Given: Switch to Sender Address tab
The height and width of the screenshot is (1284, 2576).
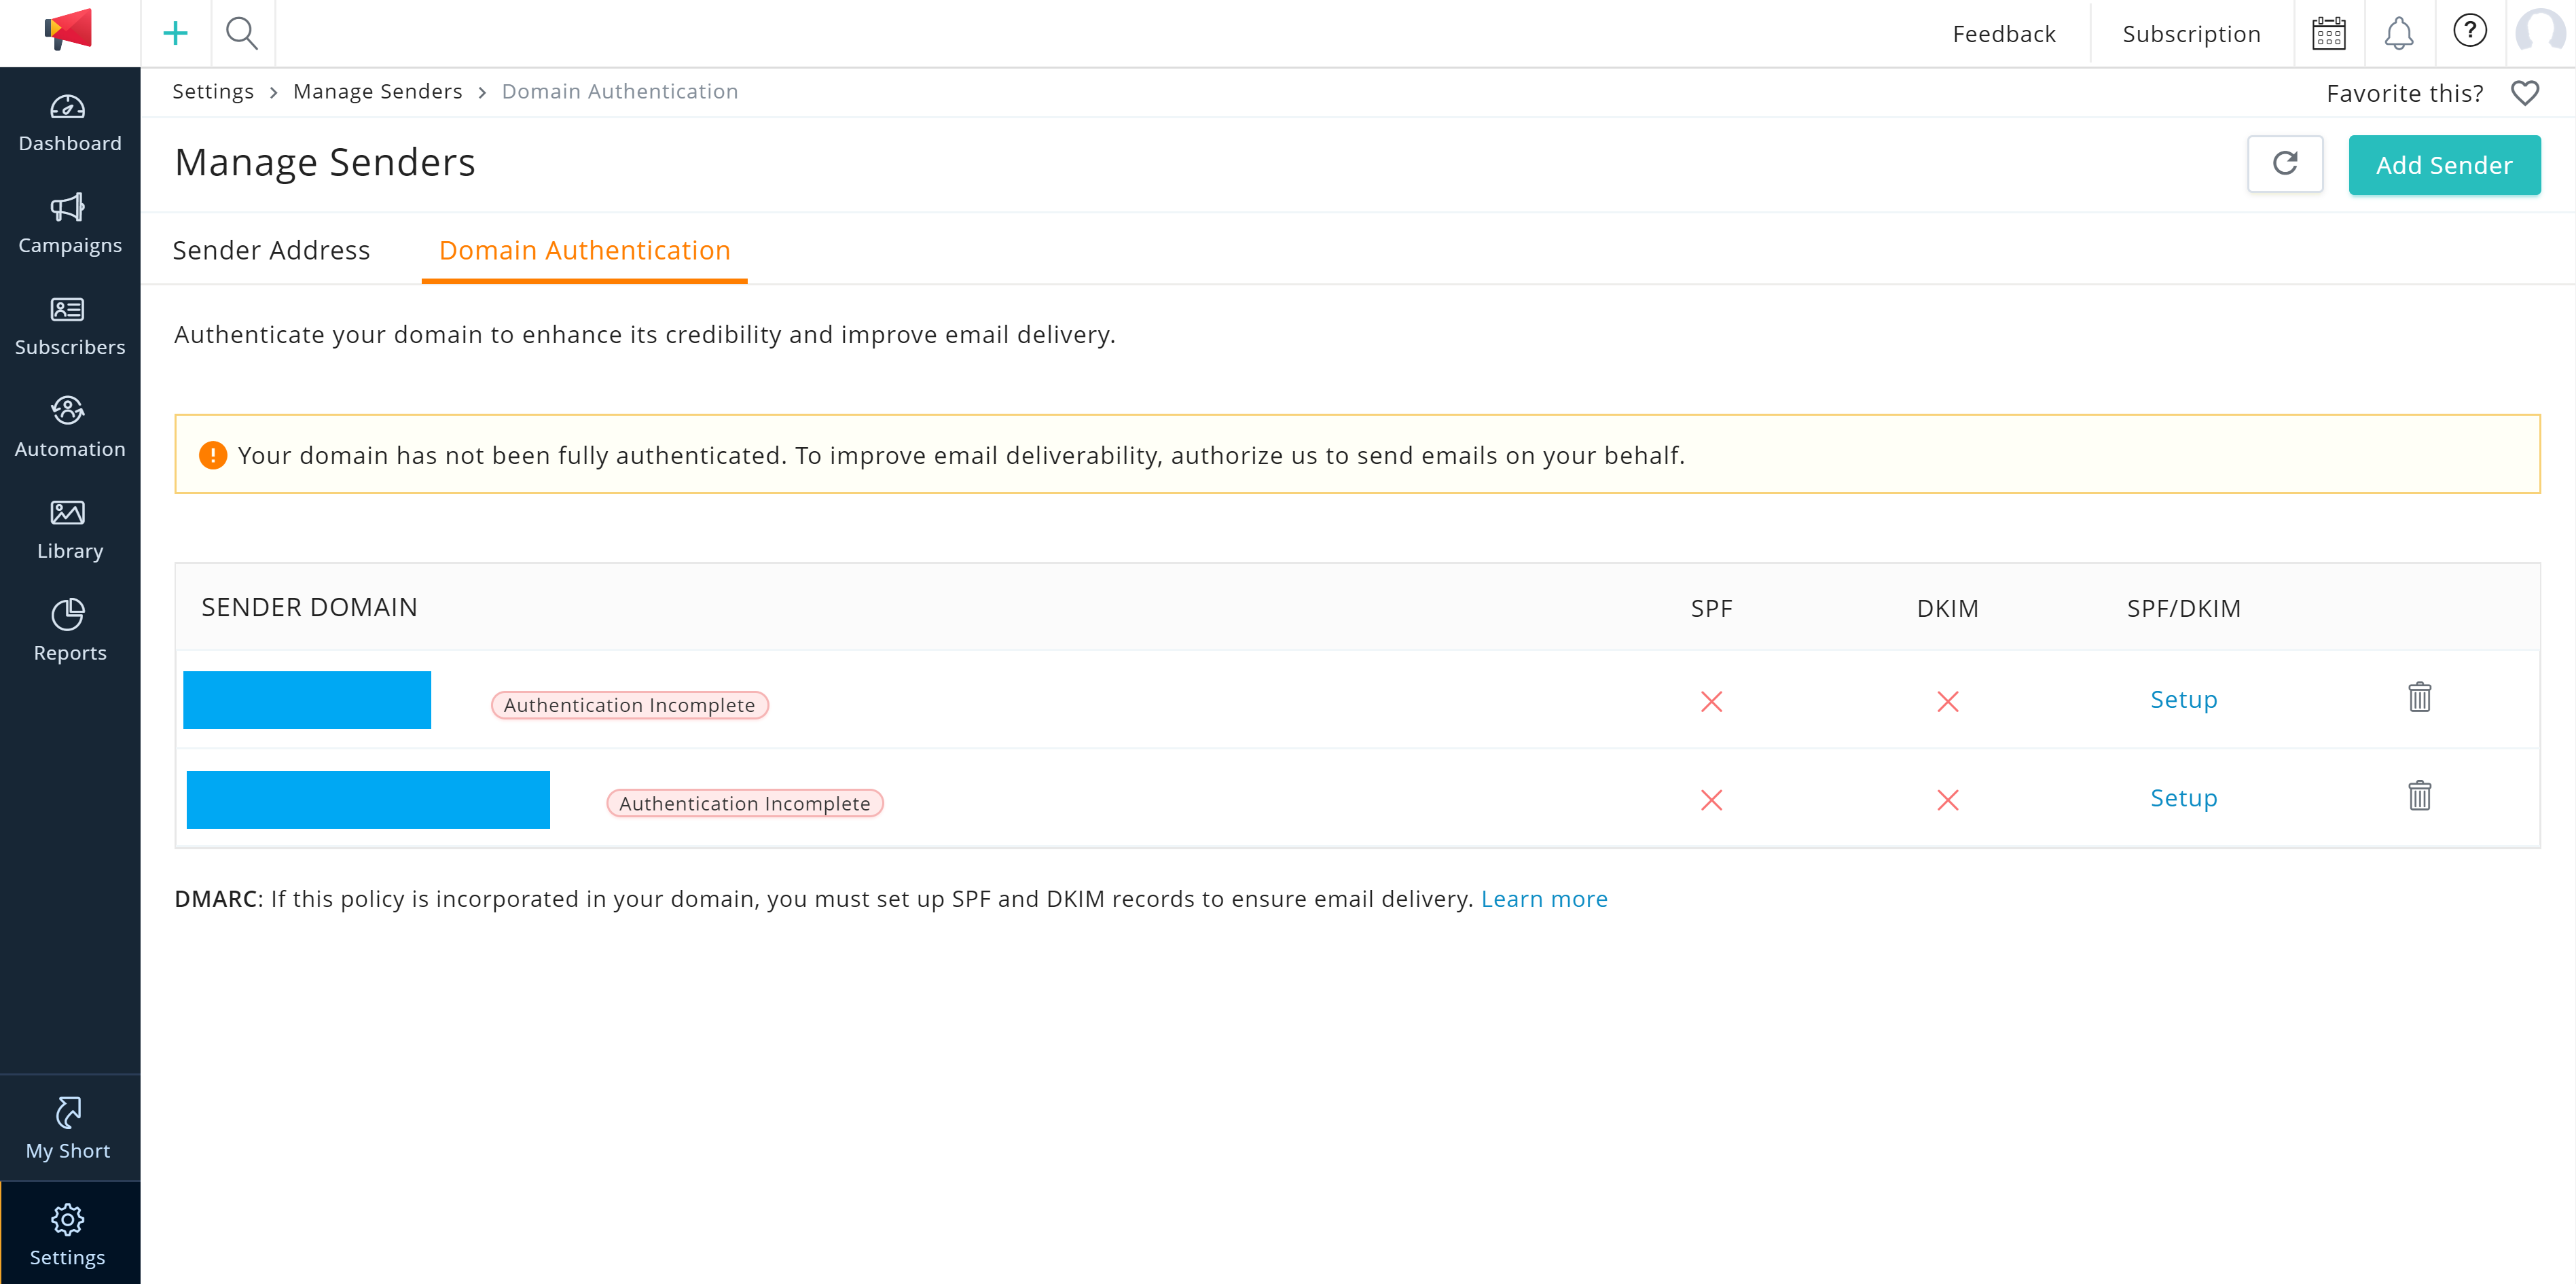Looking at the screenshot, I should [x=271, y=250].
